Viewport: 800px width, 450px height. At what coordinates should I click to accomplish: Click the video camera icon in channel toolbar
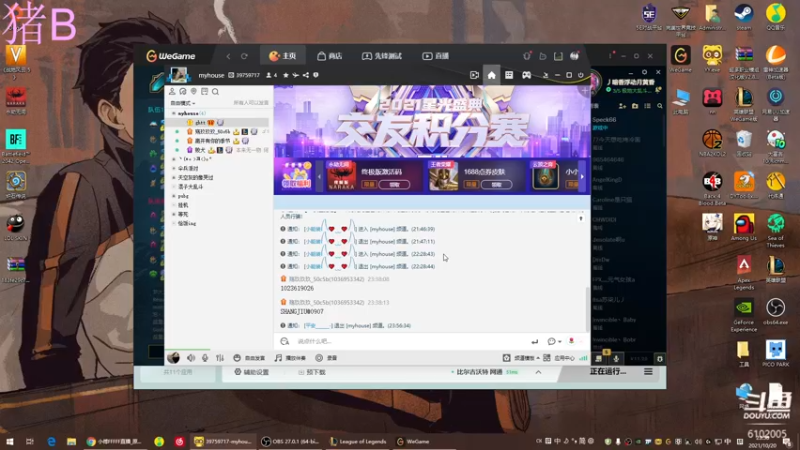click(x=474, y=76)
